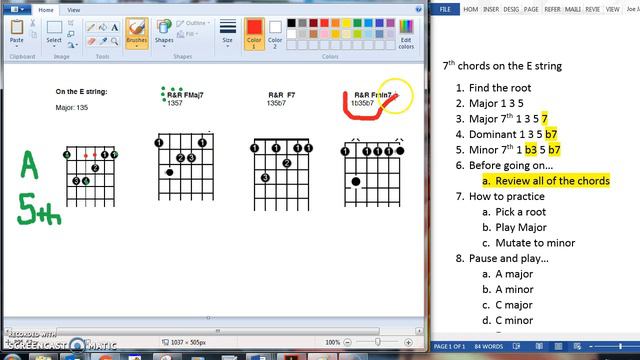Click the Word zoom slider handle
The height and width of the screenshot is (360, 640).
pyautogui.click(x=620, y=346)
